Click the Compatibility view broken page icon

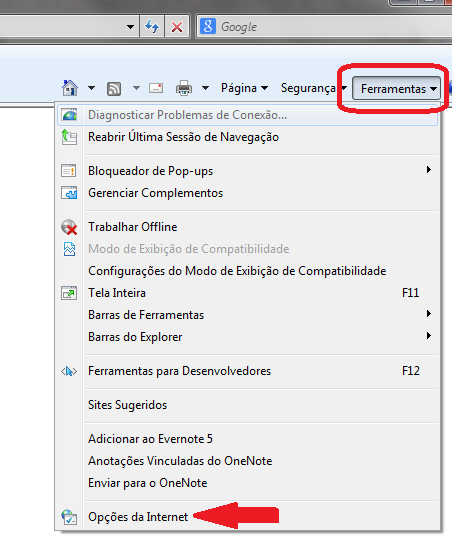tap(69, 249)
